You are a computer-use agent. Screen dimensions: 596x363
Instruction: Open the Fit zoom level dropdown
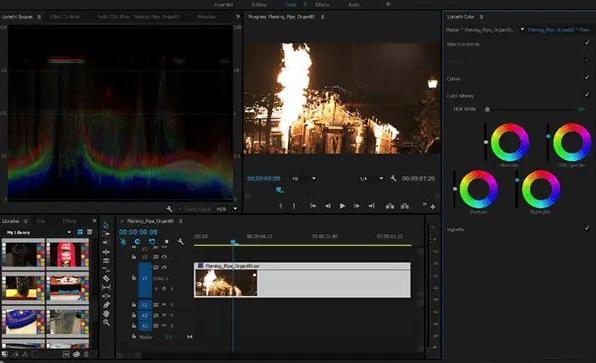click(314, 178)
